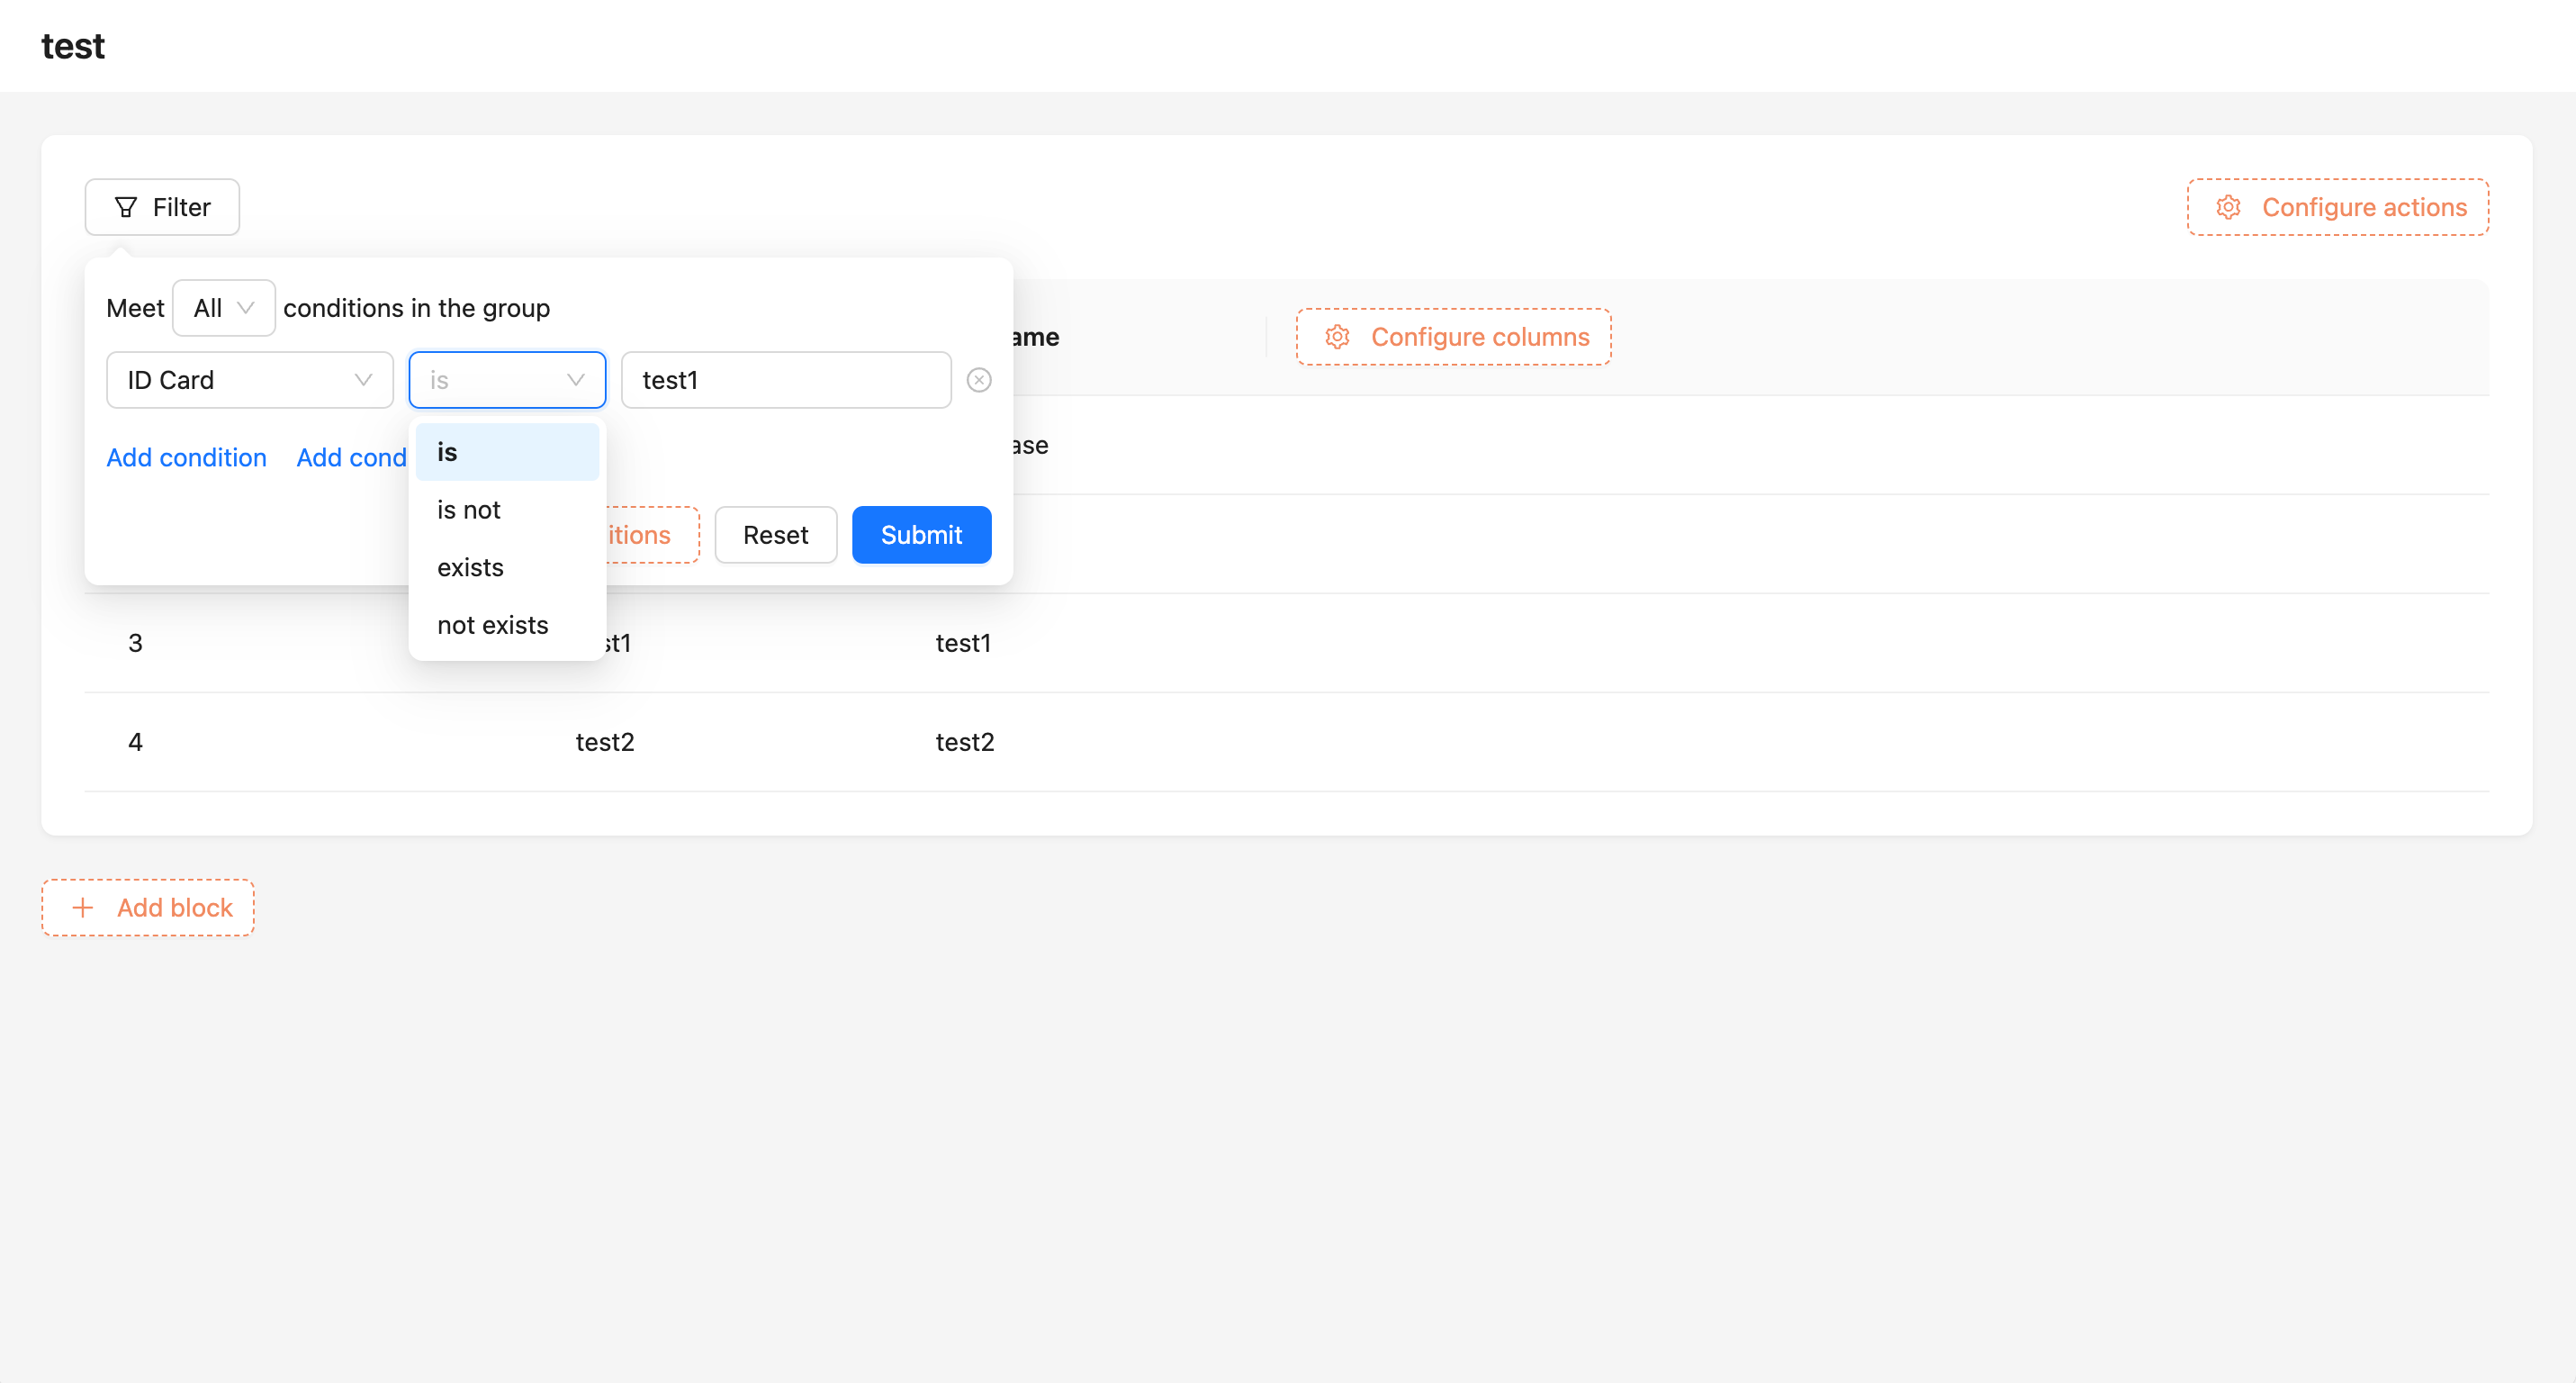Screen dimensions: 2576x1383
Task: Remove the condition with circled X icon
Action: tap(979, 380)
